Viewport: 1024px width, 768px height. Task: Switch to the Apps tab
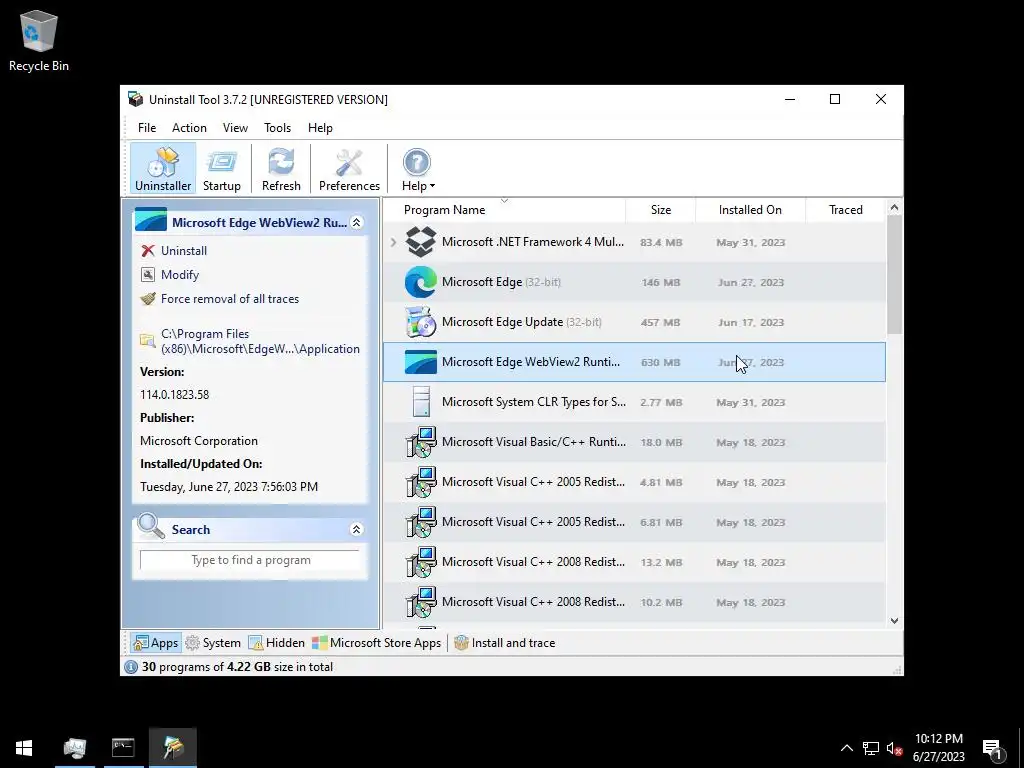pyautogui.click(x=155, y=643)
